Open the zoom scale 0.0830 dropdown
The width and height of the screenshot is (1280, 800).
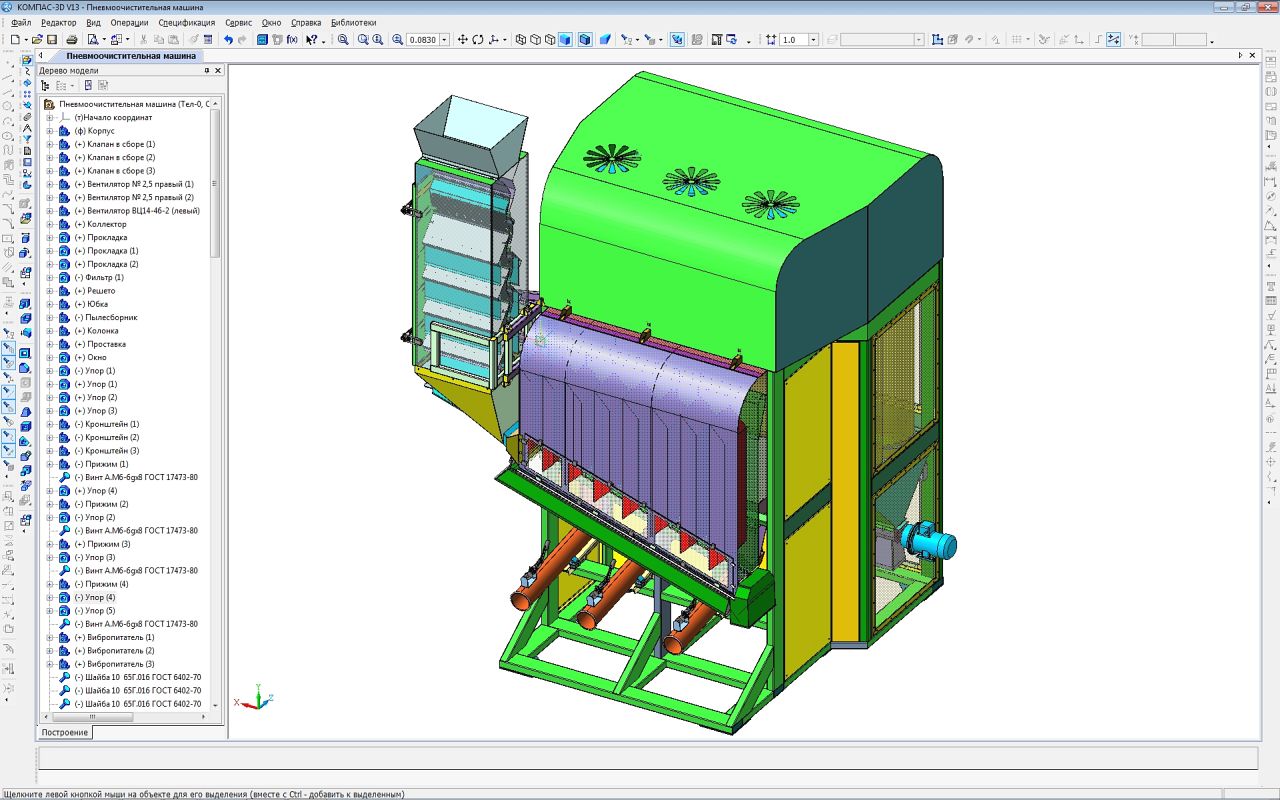click(444, 40)
